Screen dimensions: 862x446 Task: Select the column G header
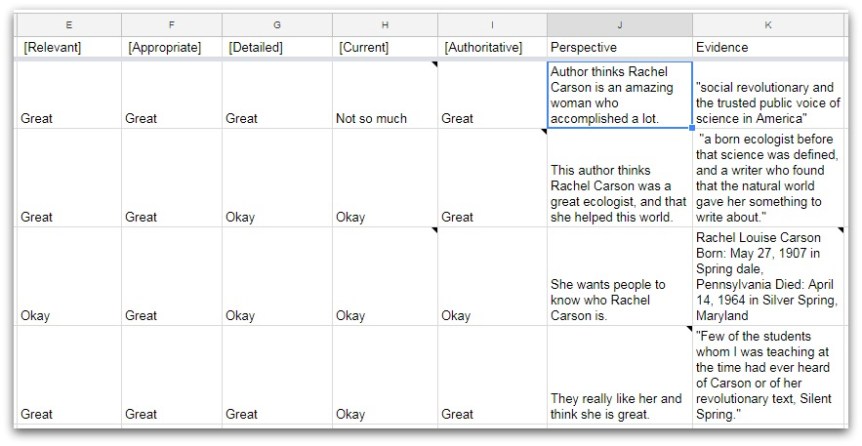tap(277, 25)
